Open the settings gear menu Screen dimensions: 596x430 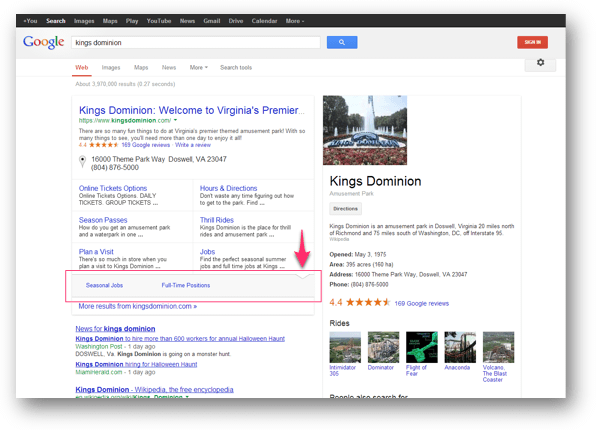click(540, 63)
